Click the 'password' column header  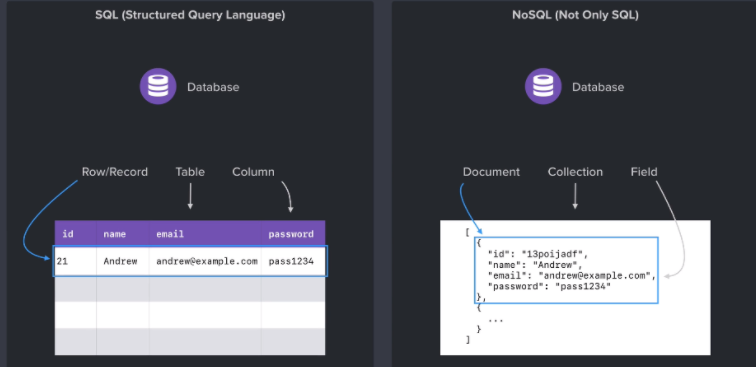pos(293,233)
